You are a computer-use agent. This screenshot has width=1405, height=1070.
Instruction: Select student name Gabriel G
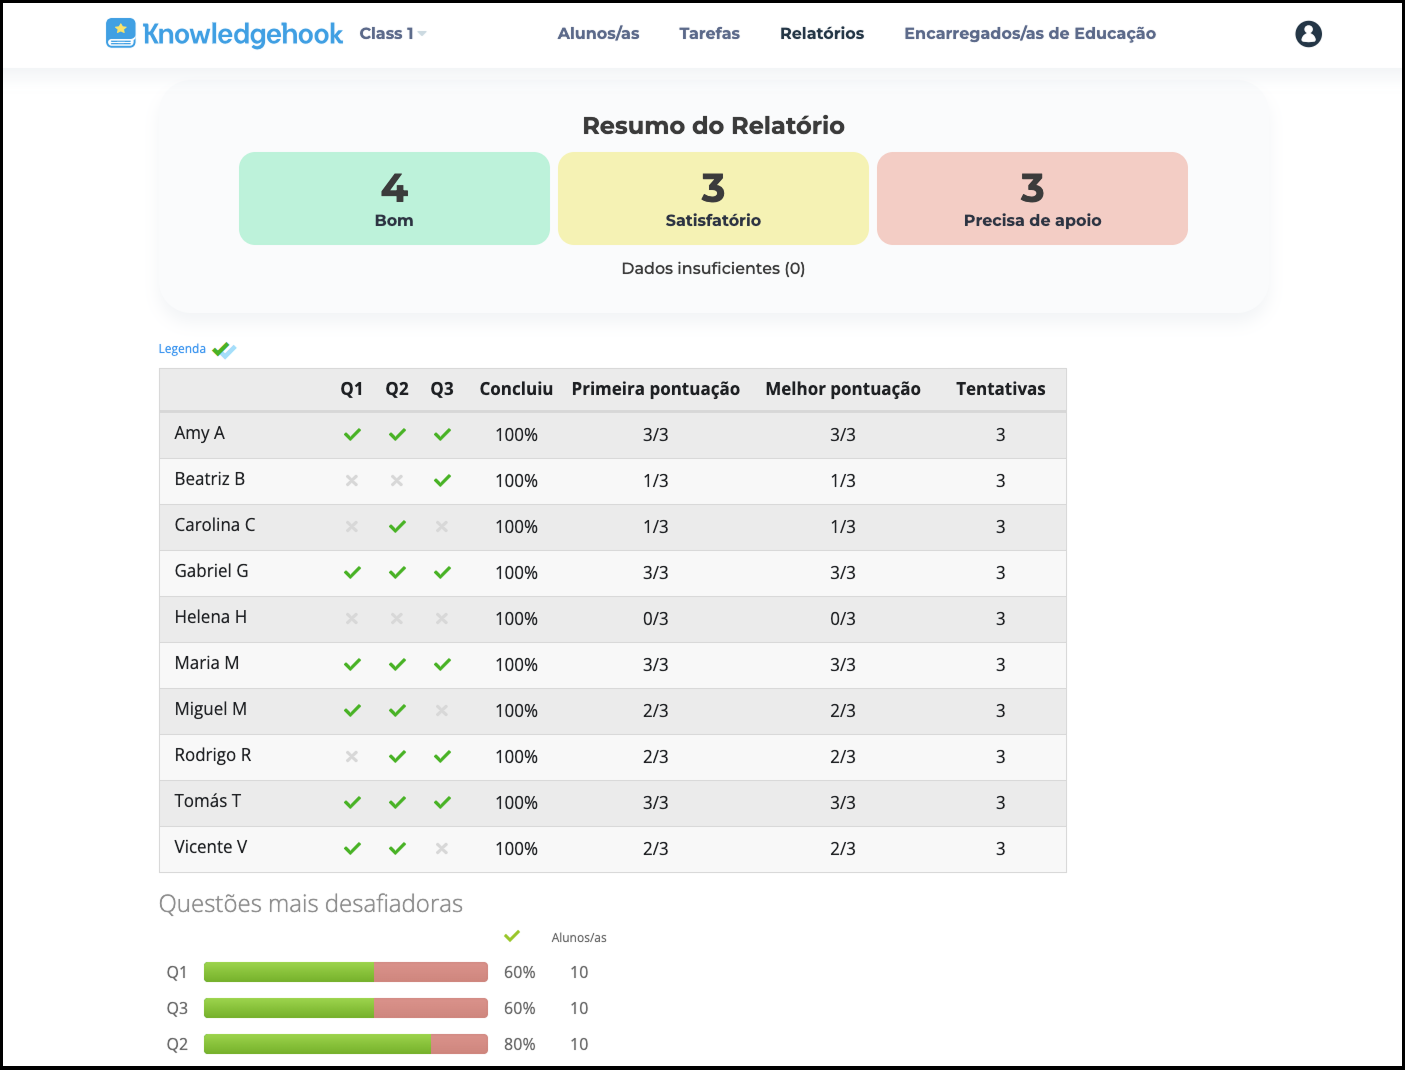coord(212,571)
